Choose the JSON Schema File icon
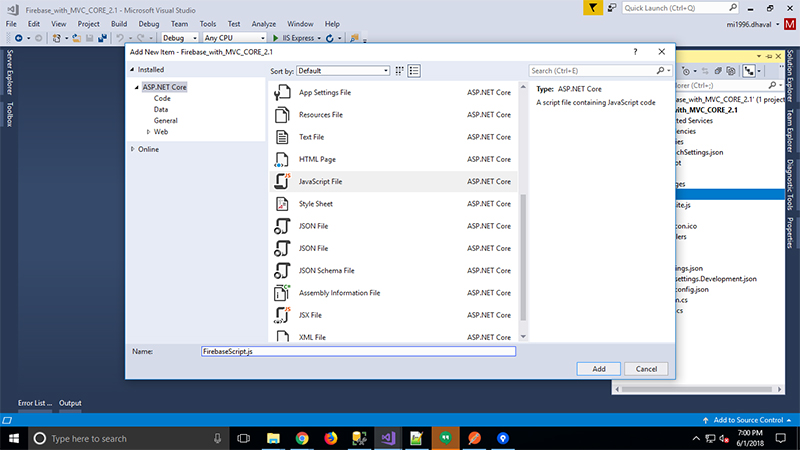The height and width of the screenshot is (450, 800). click(x=281, y=270)
